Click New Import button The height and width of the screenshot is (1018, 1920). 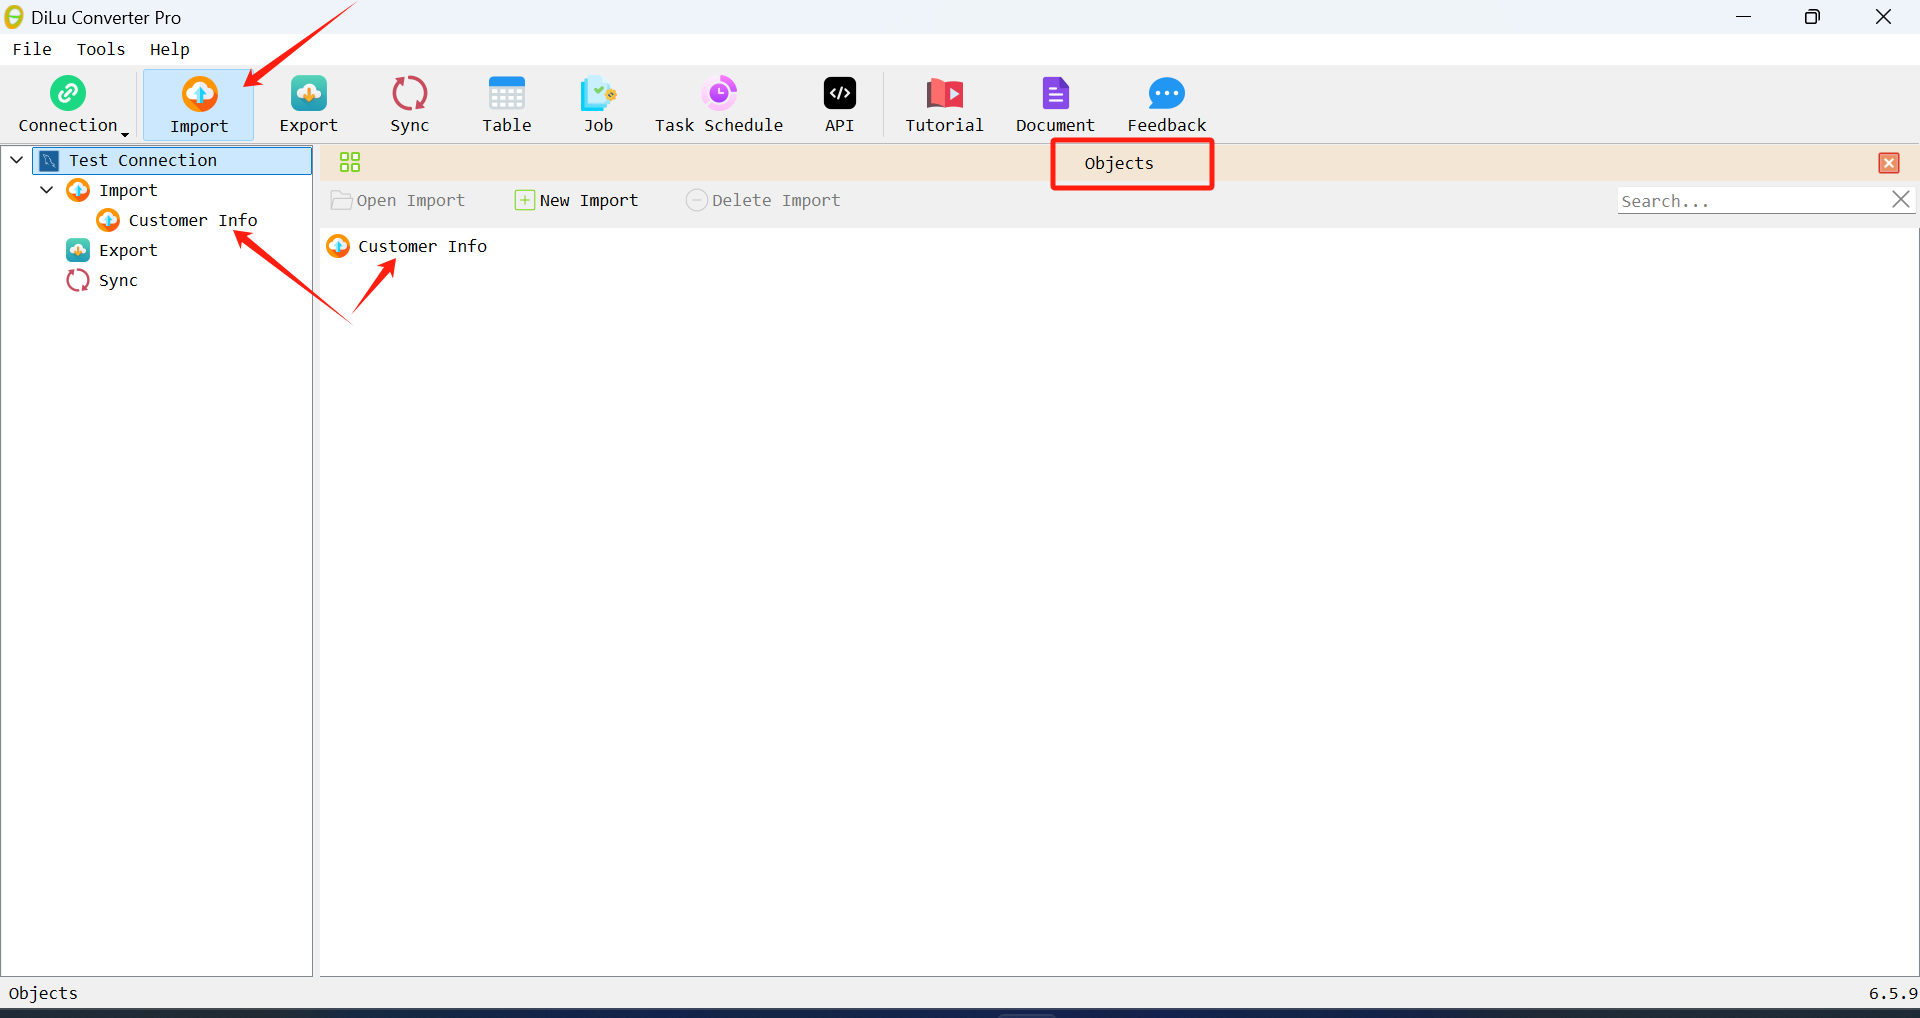577,200
